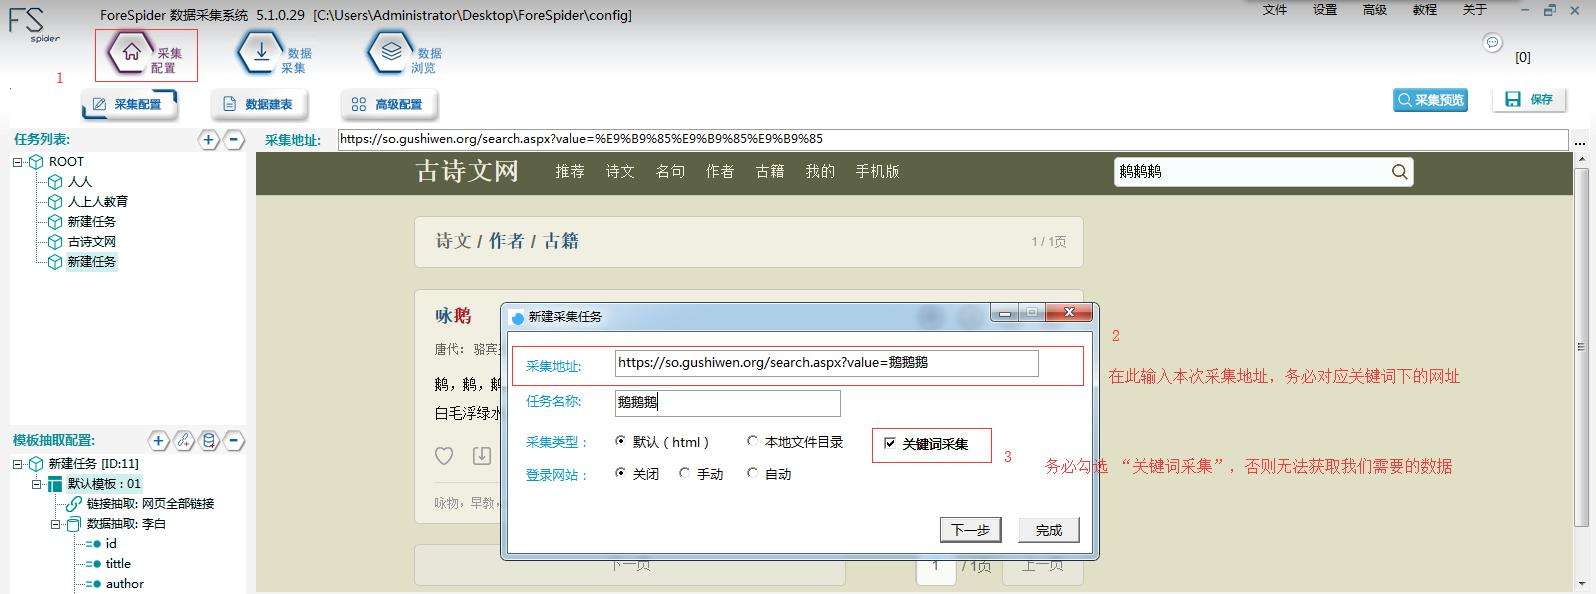Select the 古诗文网 task in the list
The image size is (1596, 594).
[92, 242]
